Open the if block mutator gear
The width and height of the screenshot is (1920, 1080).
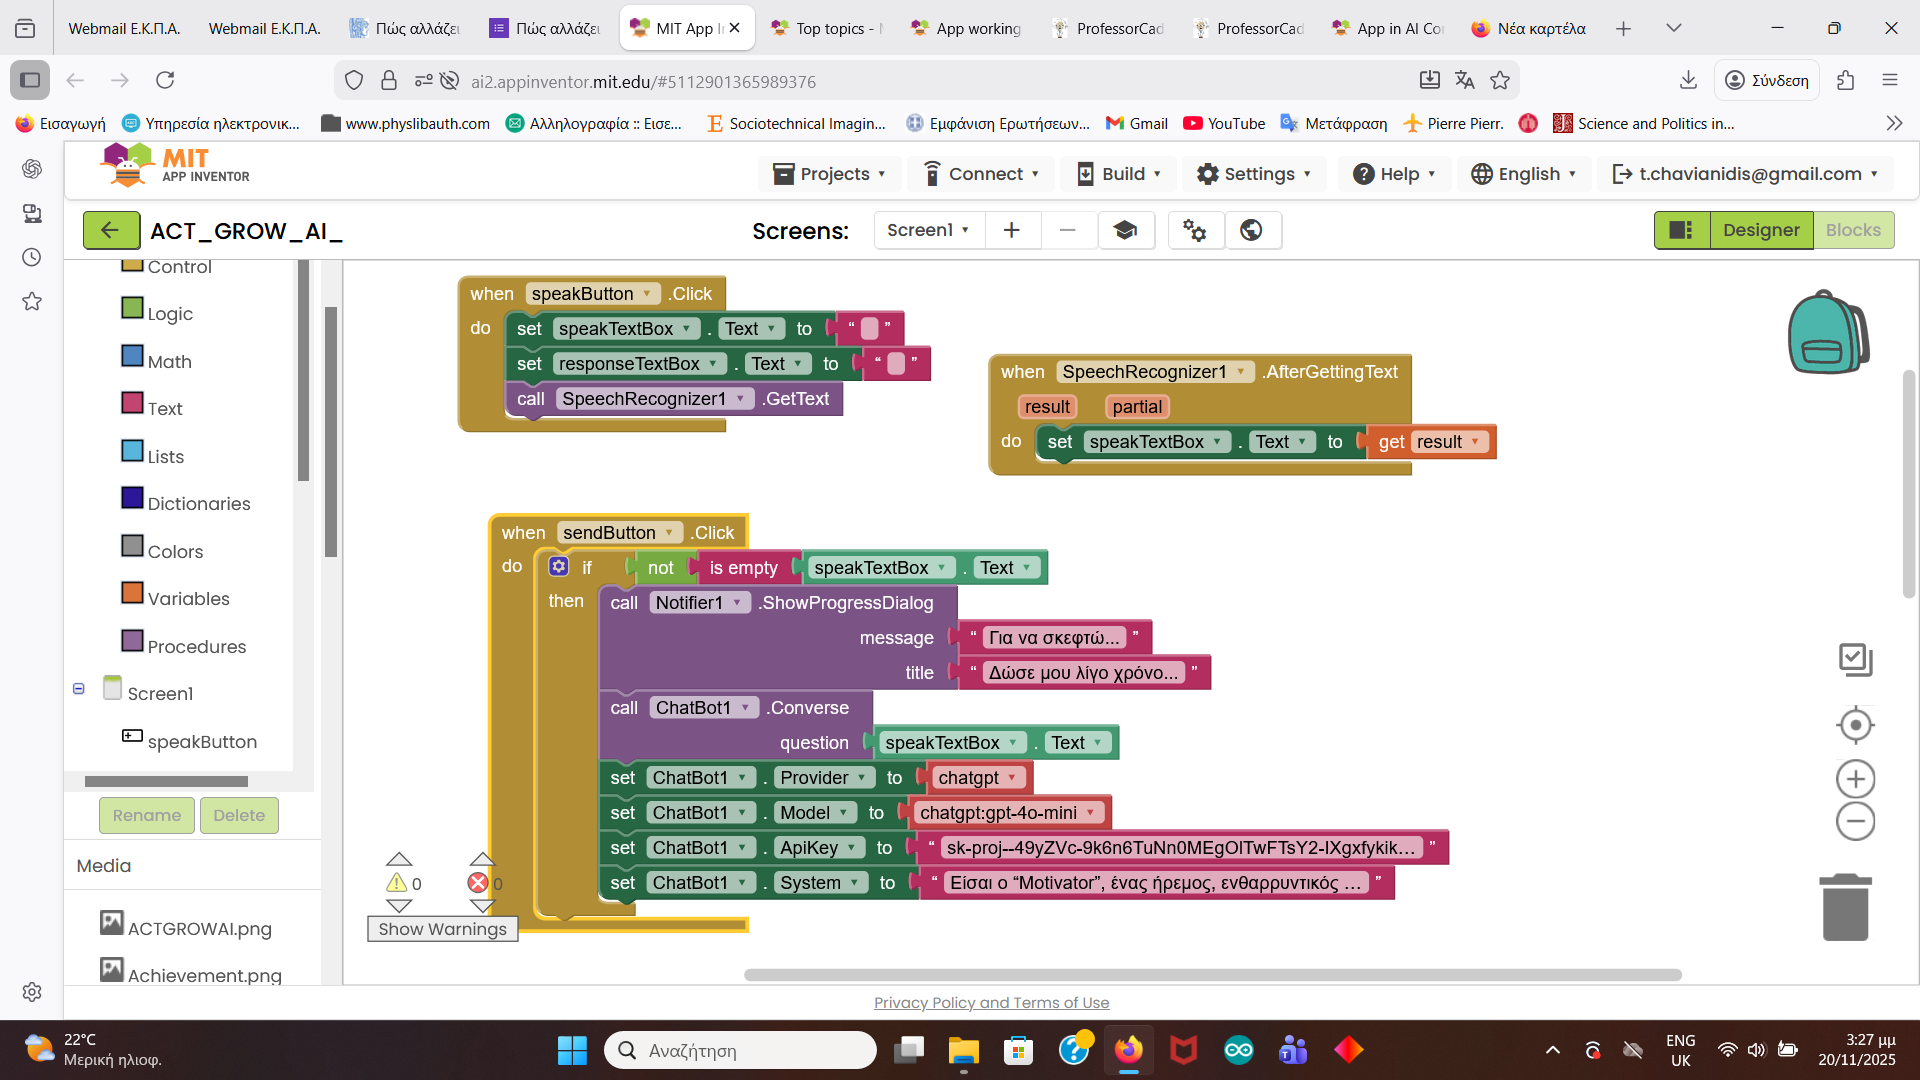coord(559,567)
